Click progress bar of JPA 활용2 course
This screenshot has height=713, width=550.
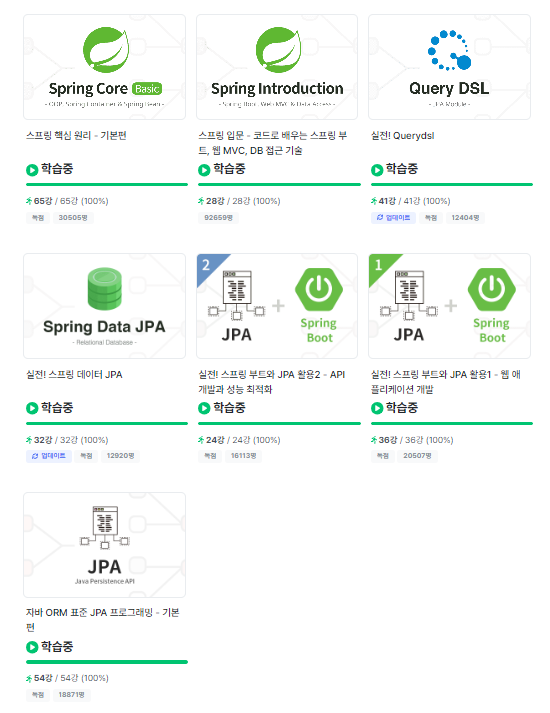(x=279, y=423)
